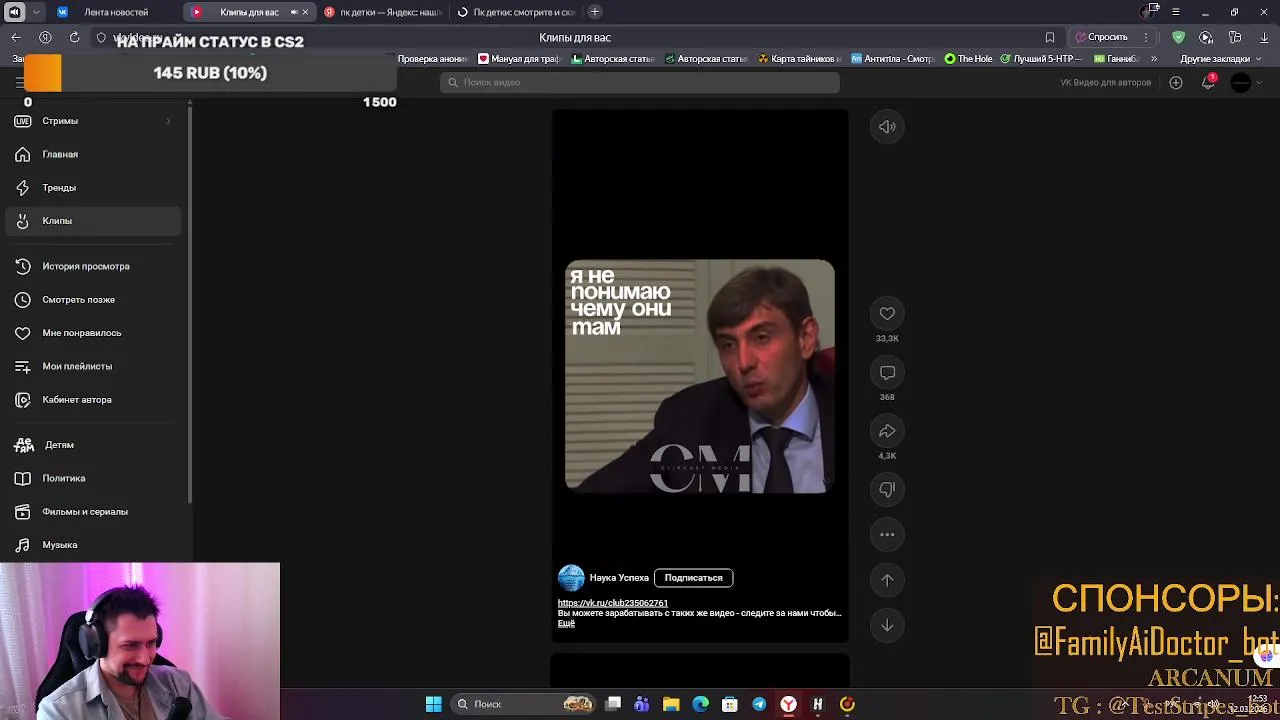Reload the current page
Viewport: 1280px width, 720px height.
tap(74, 37)
